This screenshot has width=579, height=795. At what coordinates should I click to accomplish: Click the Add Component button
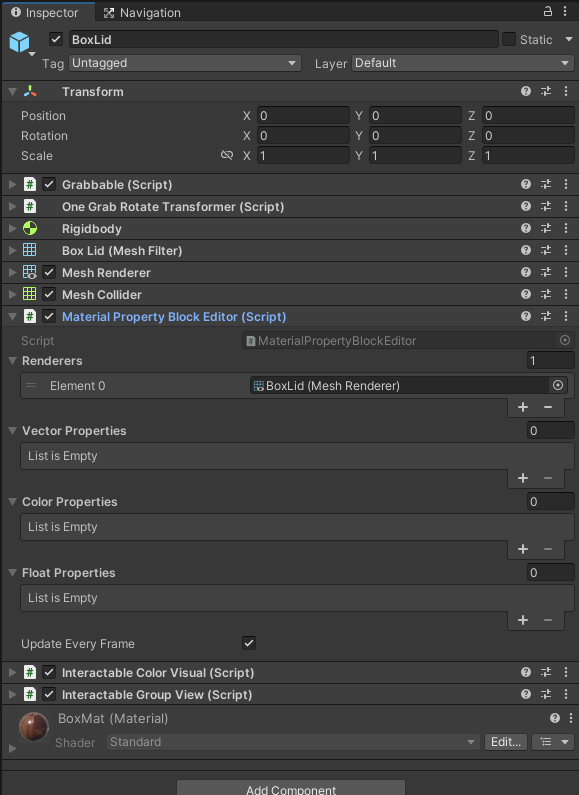pos(291,788)
